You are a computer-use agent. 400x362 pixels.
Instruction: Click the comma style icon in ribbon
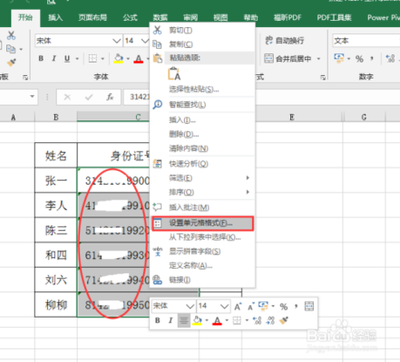pyautogui.click(x=372, y=59)
